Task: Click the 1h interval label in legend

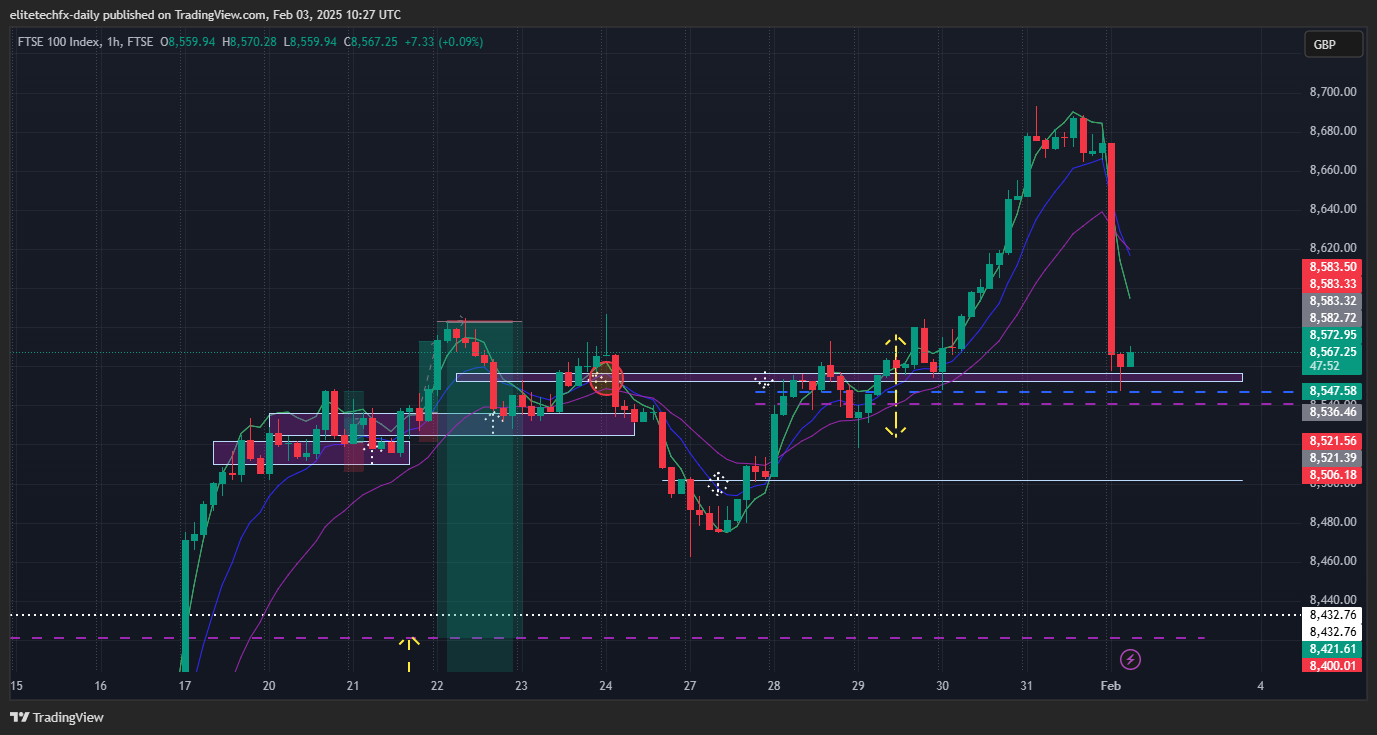Action: [112, 42]
